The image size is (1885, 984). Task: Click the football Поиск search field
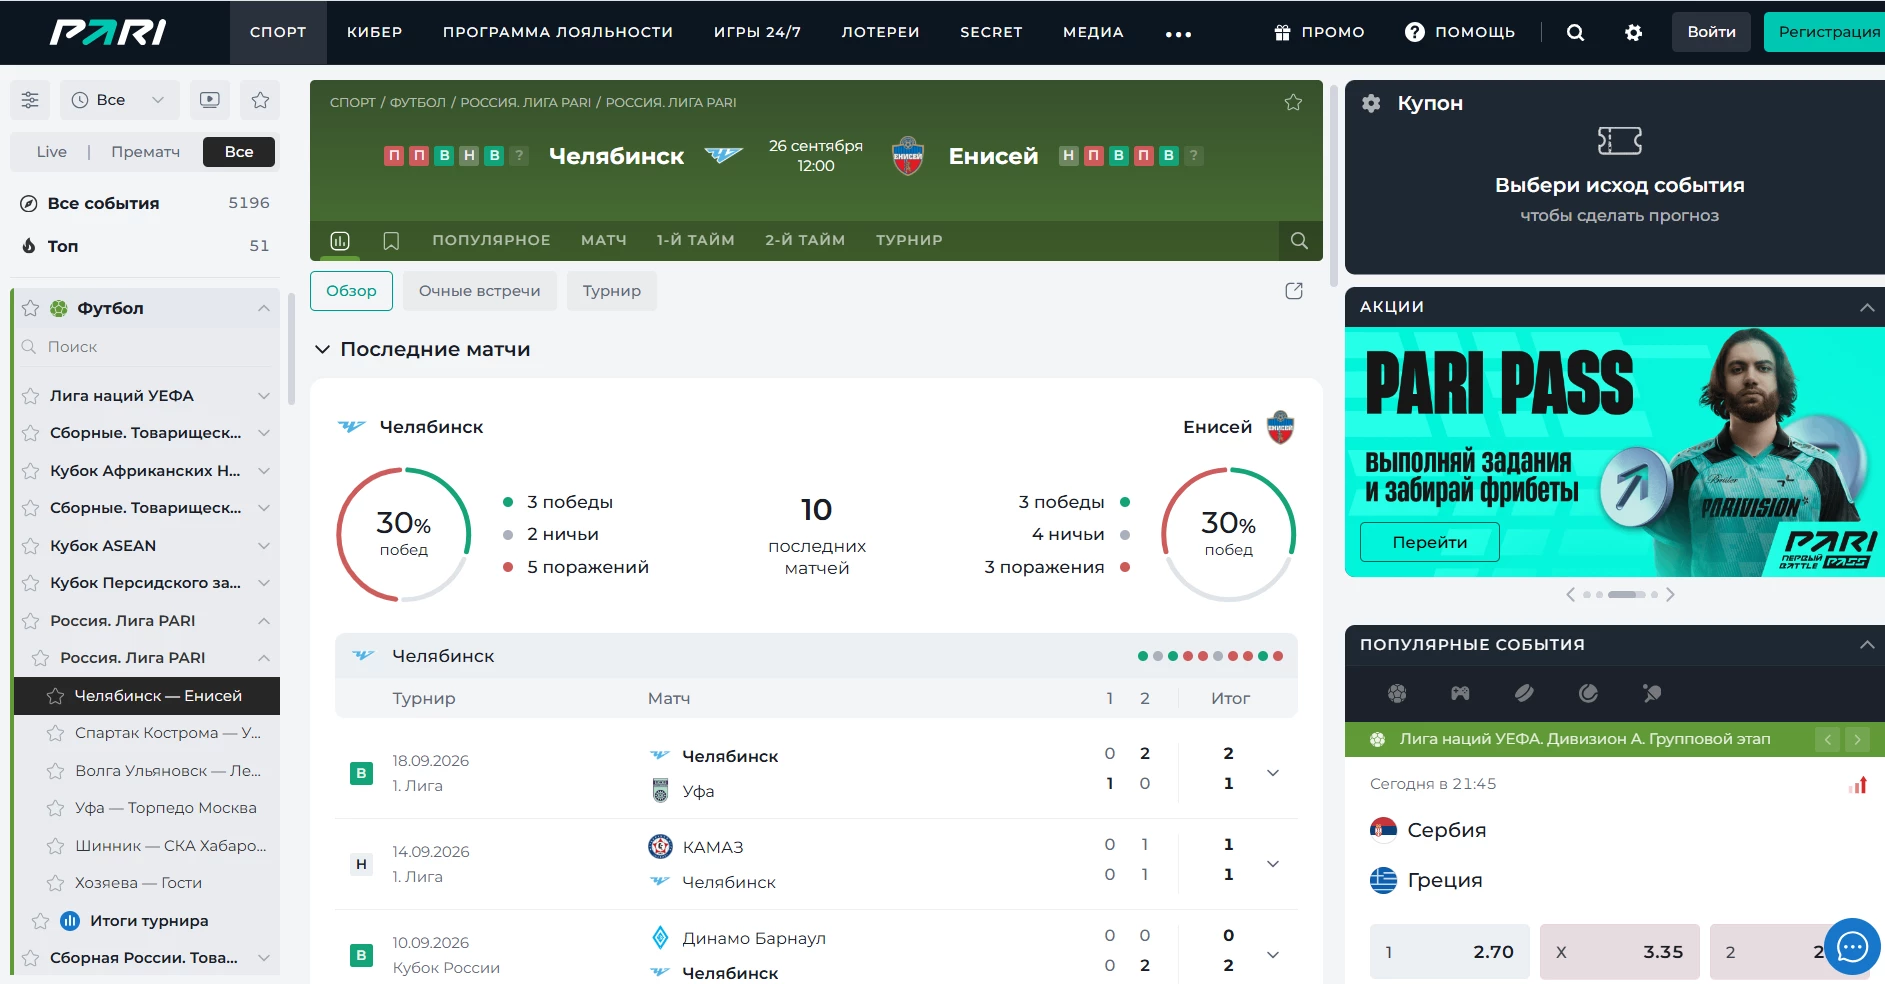(x=148, y=347)
